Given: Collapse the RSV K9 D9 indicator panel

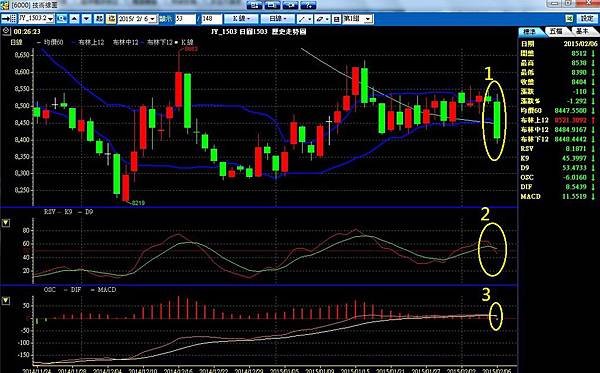Looking at the screenshot, I should click(6, 223).
